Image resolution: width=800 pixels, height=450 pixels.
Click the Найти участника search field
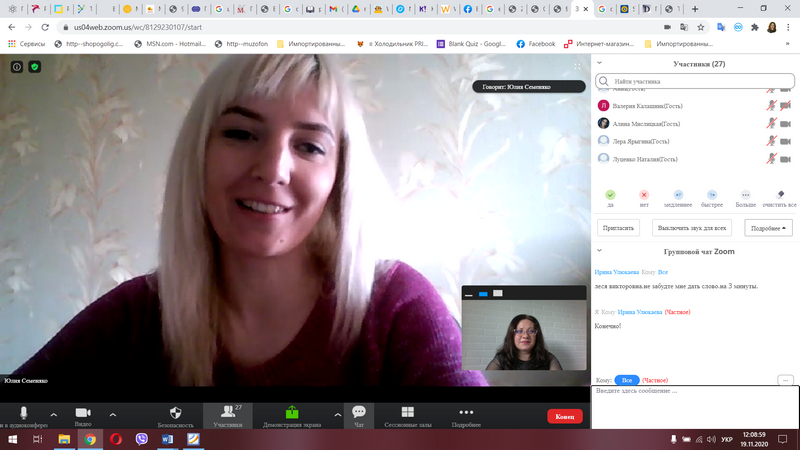click(x=695, y=81)
